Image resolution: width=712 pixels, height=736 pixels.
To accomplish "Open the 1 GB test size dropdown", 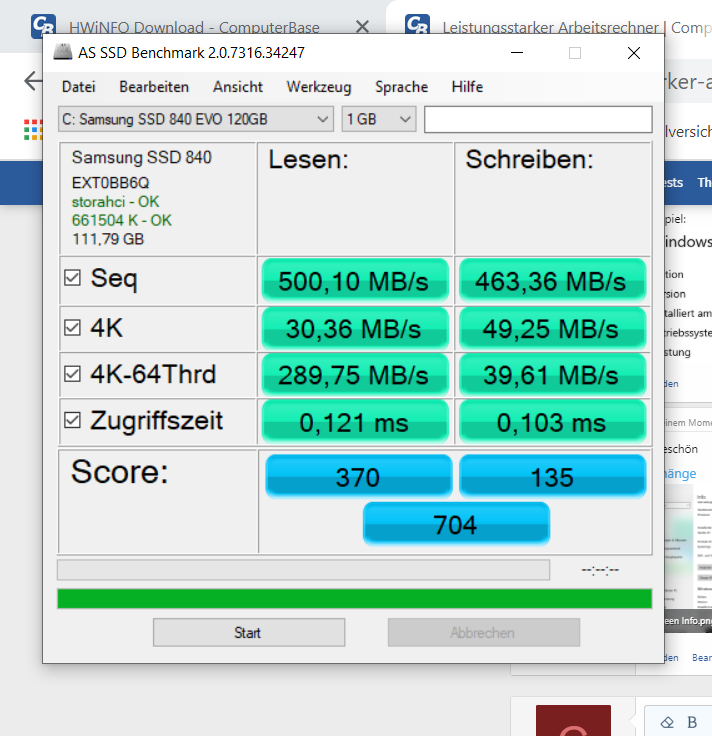I will point(379,119).
